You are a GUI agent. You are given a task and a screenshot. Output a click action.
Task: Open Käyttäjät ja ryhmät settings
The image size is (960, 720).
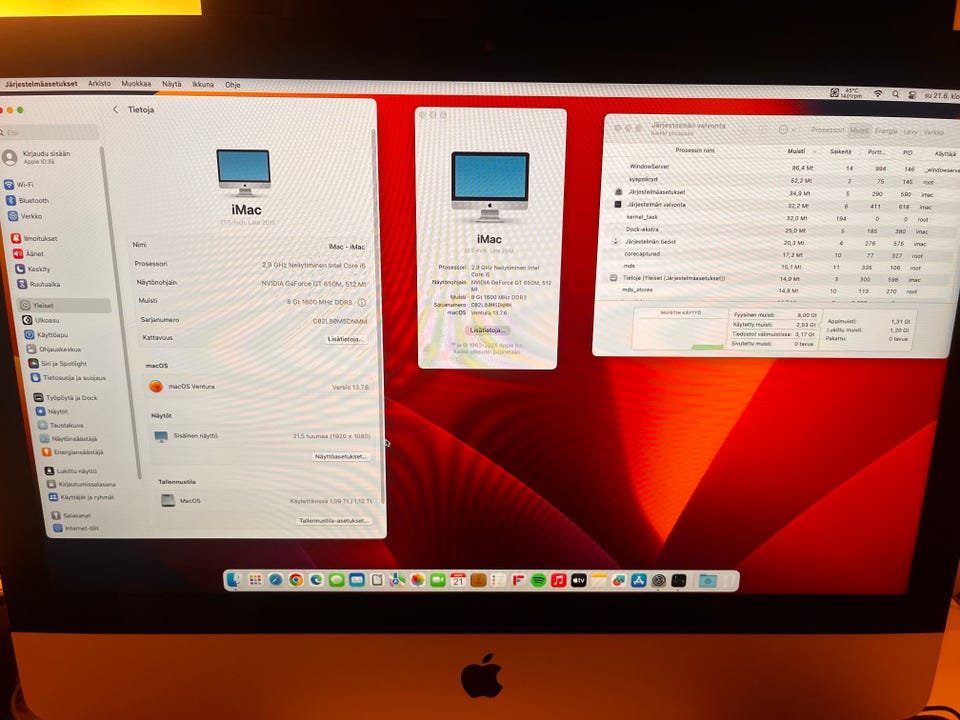pyautogui.click(x=81, y=497)
